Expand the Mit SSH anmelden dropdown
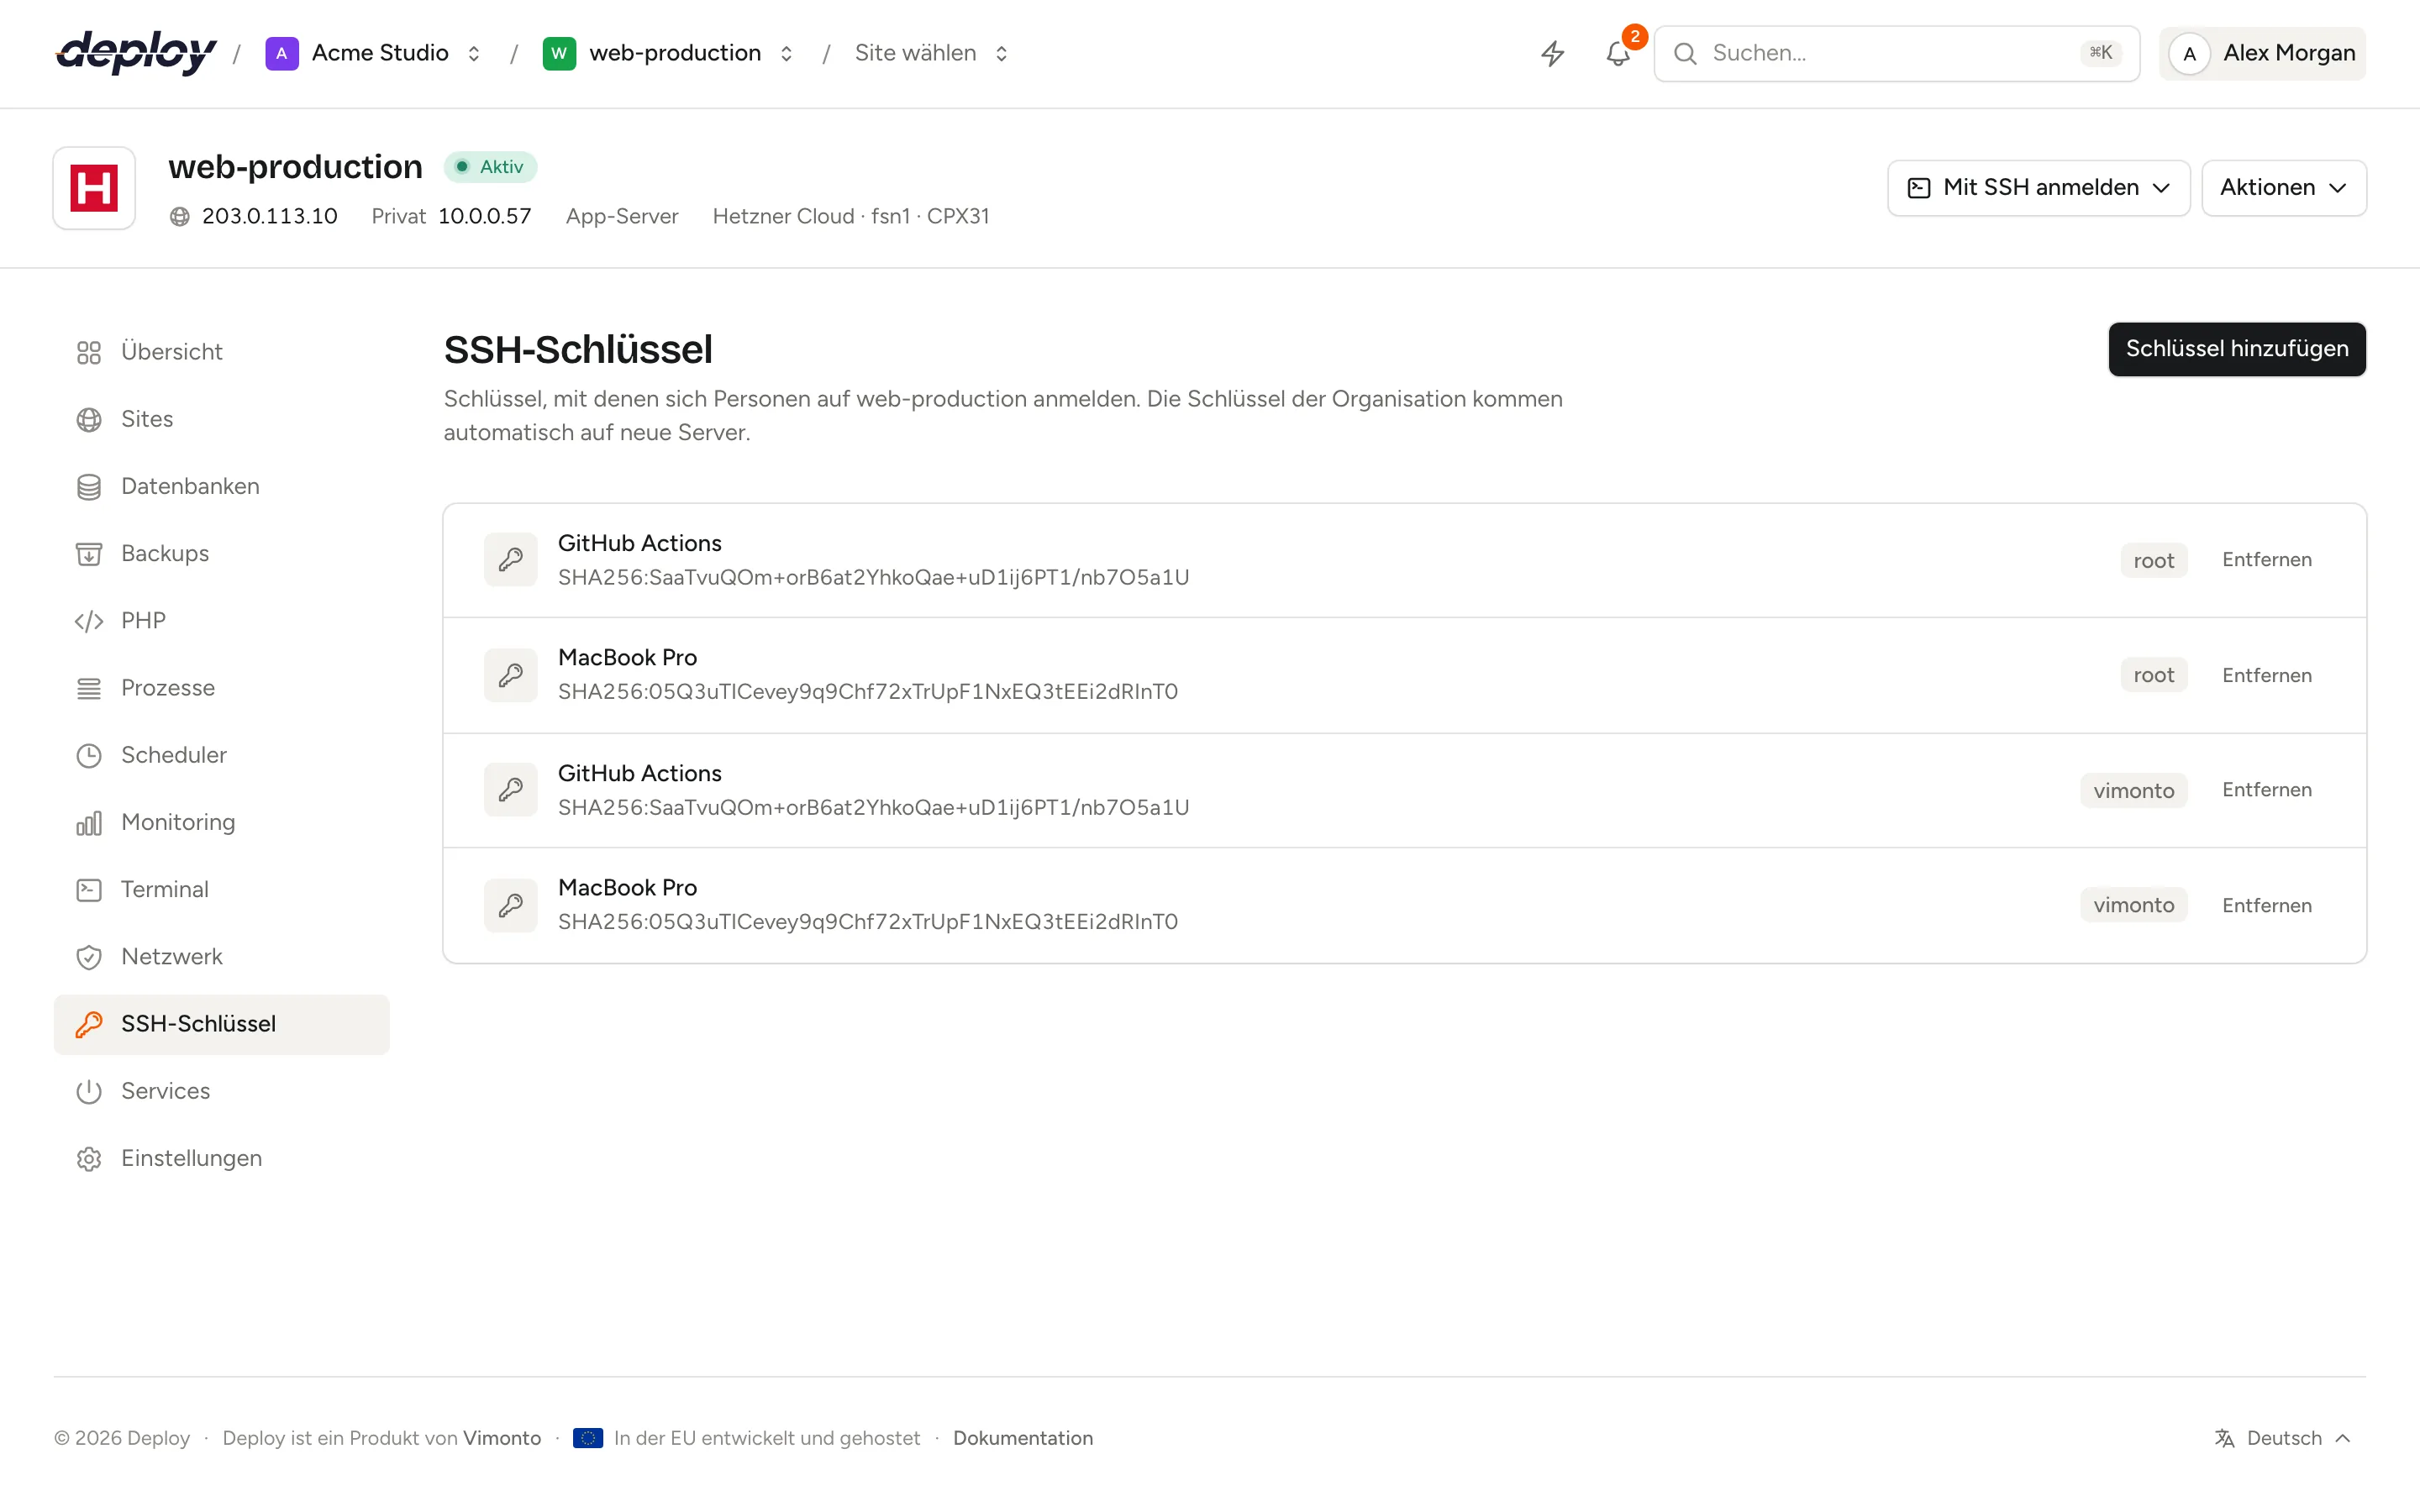This screenshot has height=1512, width=2420. pyautogui.click(x=2038, y=188)
